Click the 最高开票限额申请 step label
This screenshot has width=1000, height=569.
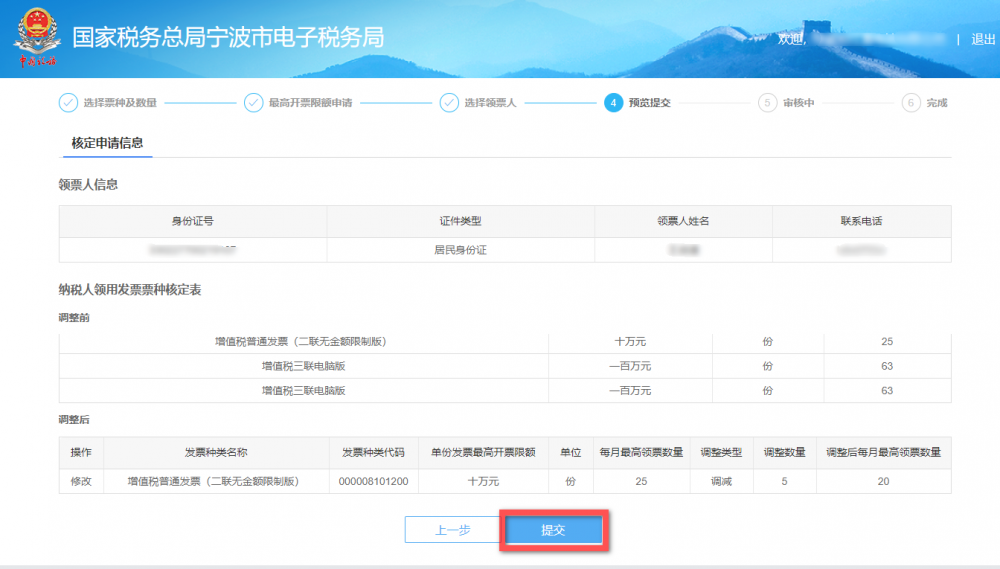pyautogui.click(x=310, y=103)
